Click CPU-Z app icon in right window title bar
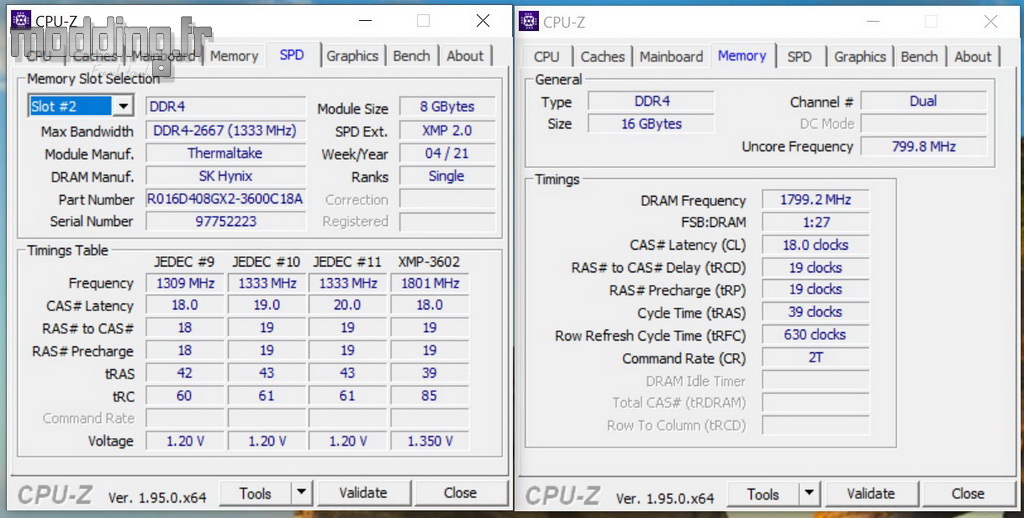The width and height of the screenshot is (1024, 518). [529, 22]
